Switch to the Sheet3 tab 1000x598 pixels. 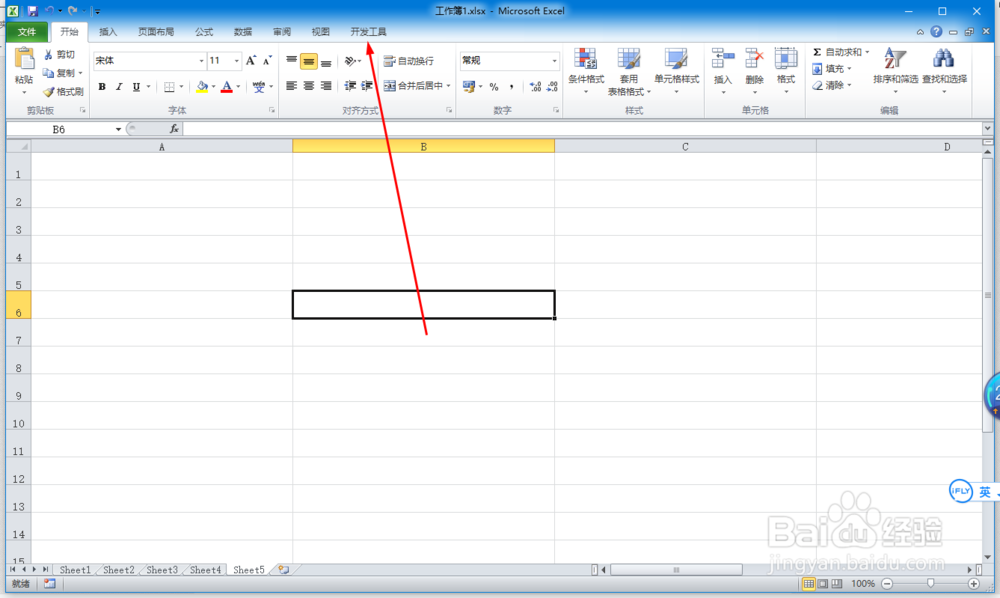point(162,570)
